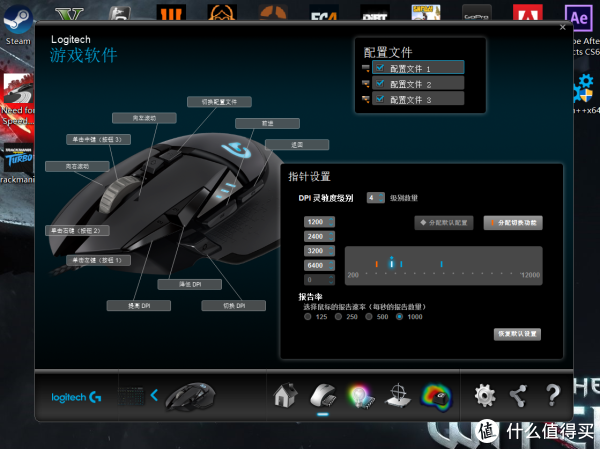Image resolution: width=600 pixels, height=449 pixels.
Task: Click the 单击左键（按钮 1）label
Action: 98,260
